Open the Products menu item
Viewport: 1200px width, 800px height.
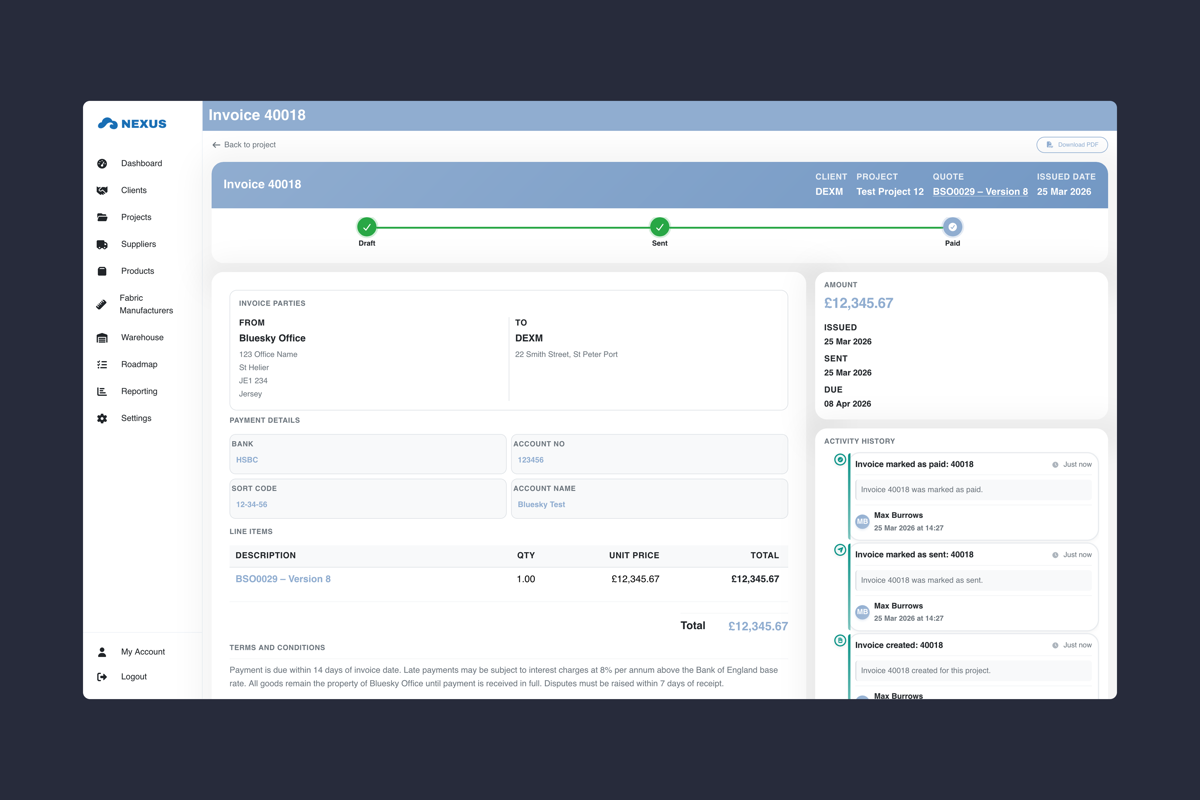[137, 271]
